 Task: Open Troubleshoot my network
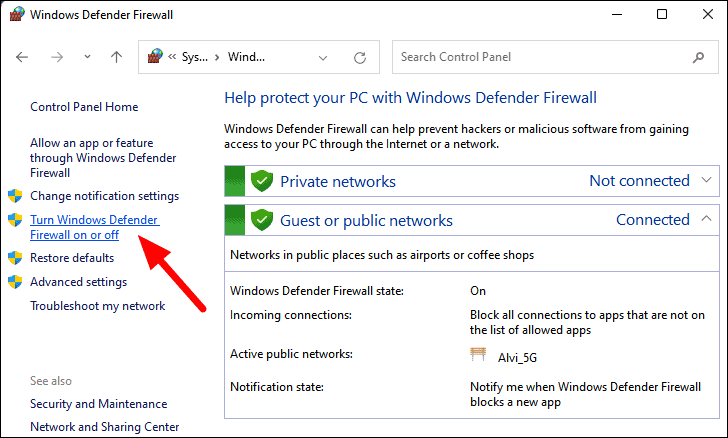(x=98, y=306)
